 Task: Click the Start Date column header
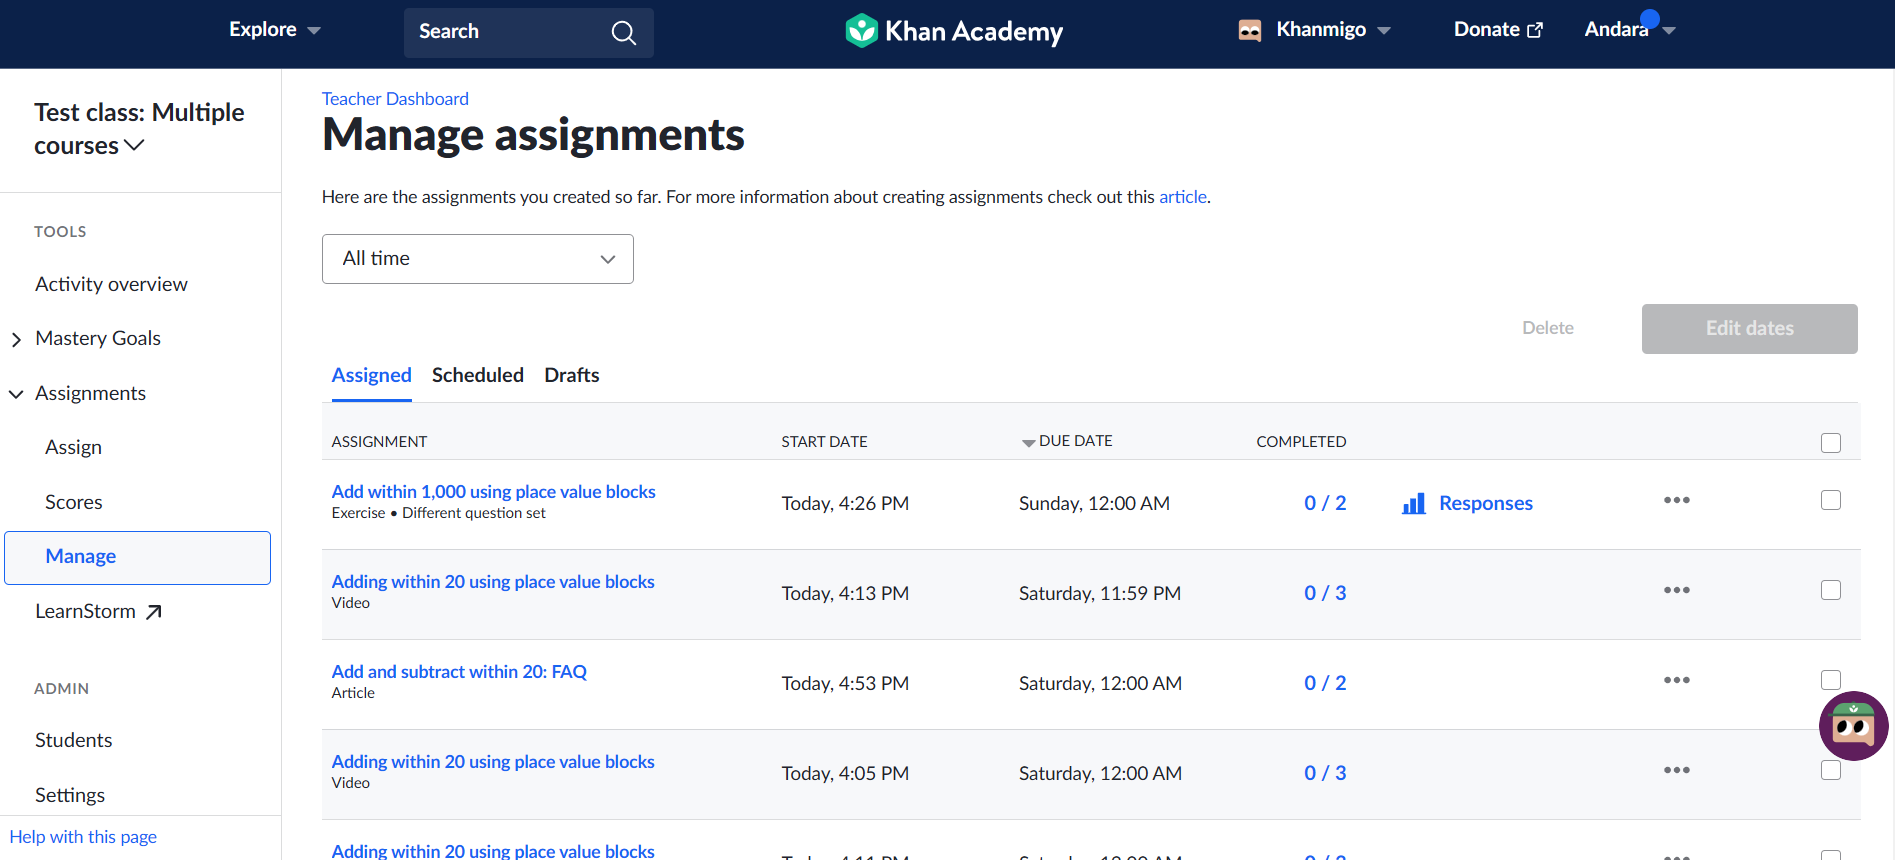(824, 442)
